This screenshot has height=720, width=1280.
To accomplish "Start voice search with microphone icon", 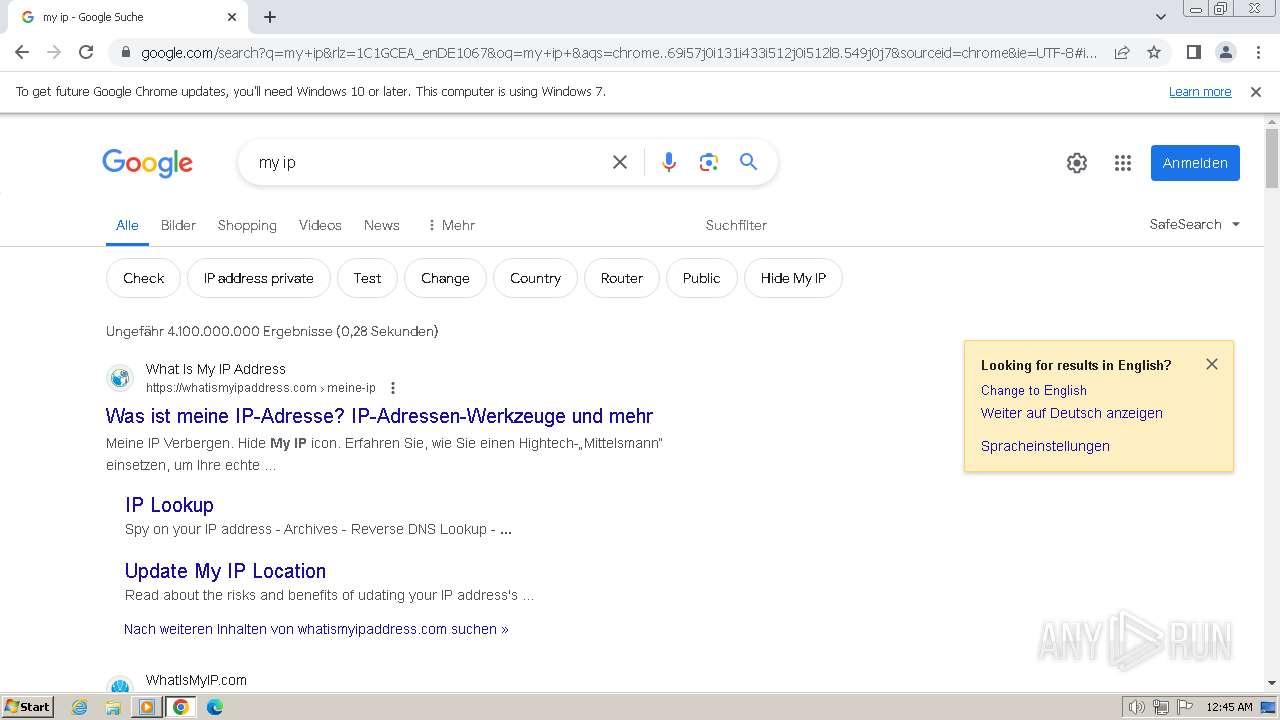I will [x=669, y=162].
